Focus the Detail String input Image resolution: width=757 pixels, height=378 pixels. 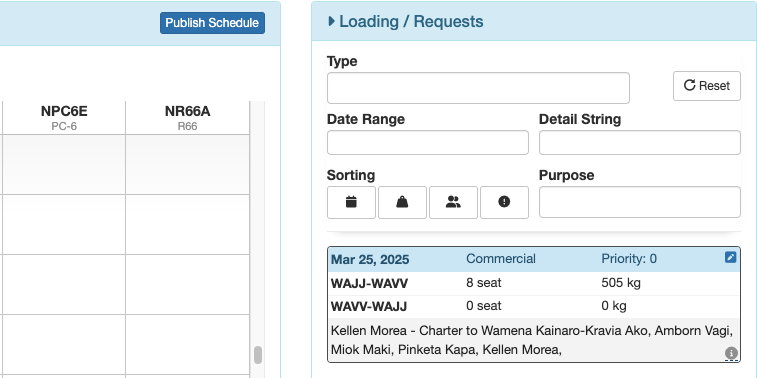tap(640, 142)
